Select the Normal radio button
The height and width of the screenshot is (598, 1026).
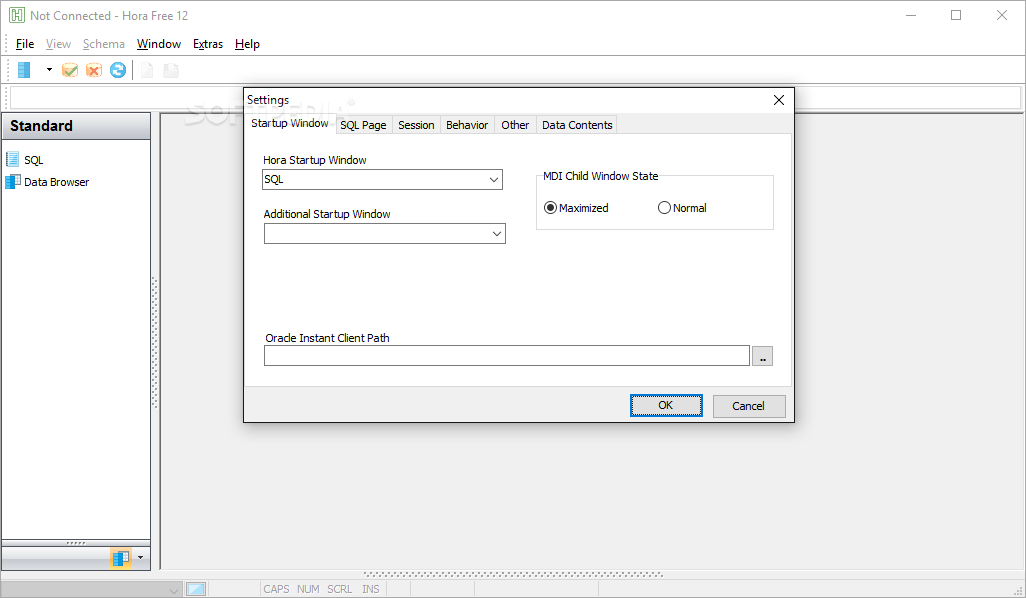(664, 207)
